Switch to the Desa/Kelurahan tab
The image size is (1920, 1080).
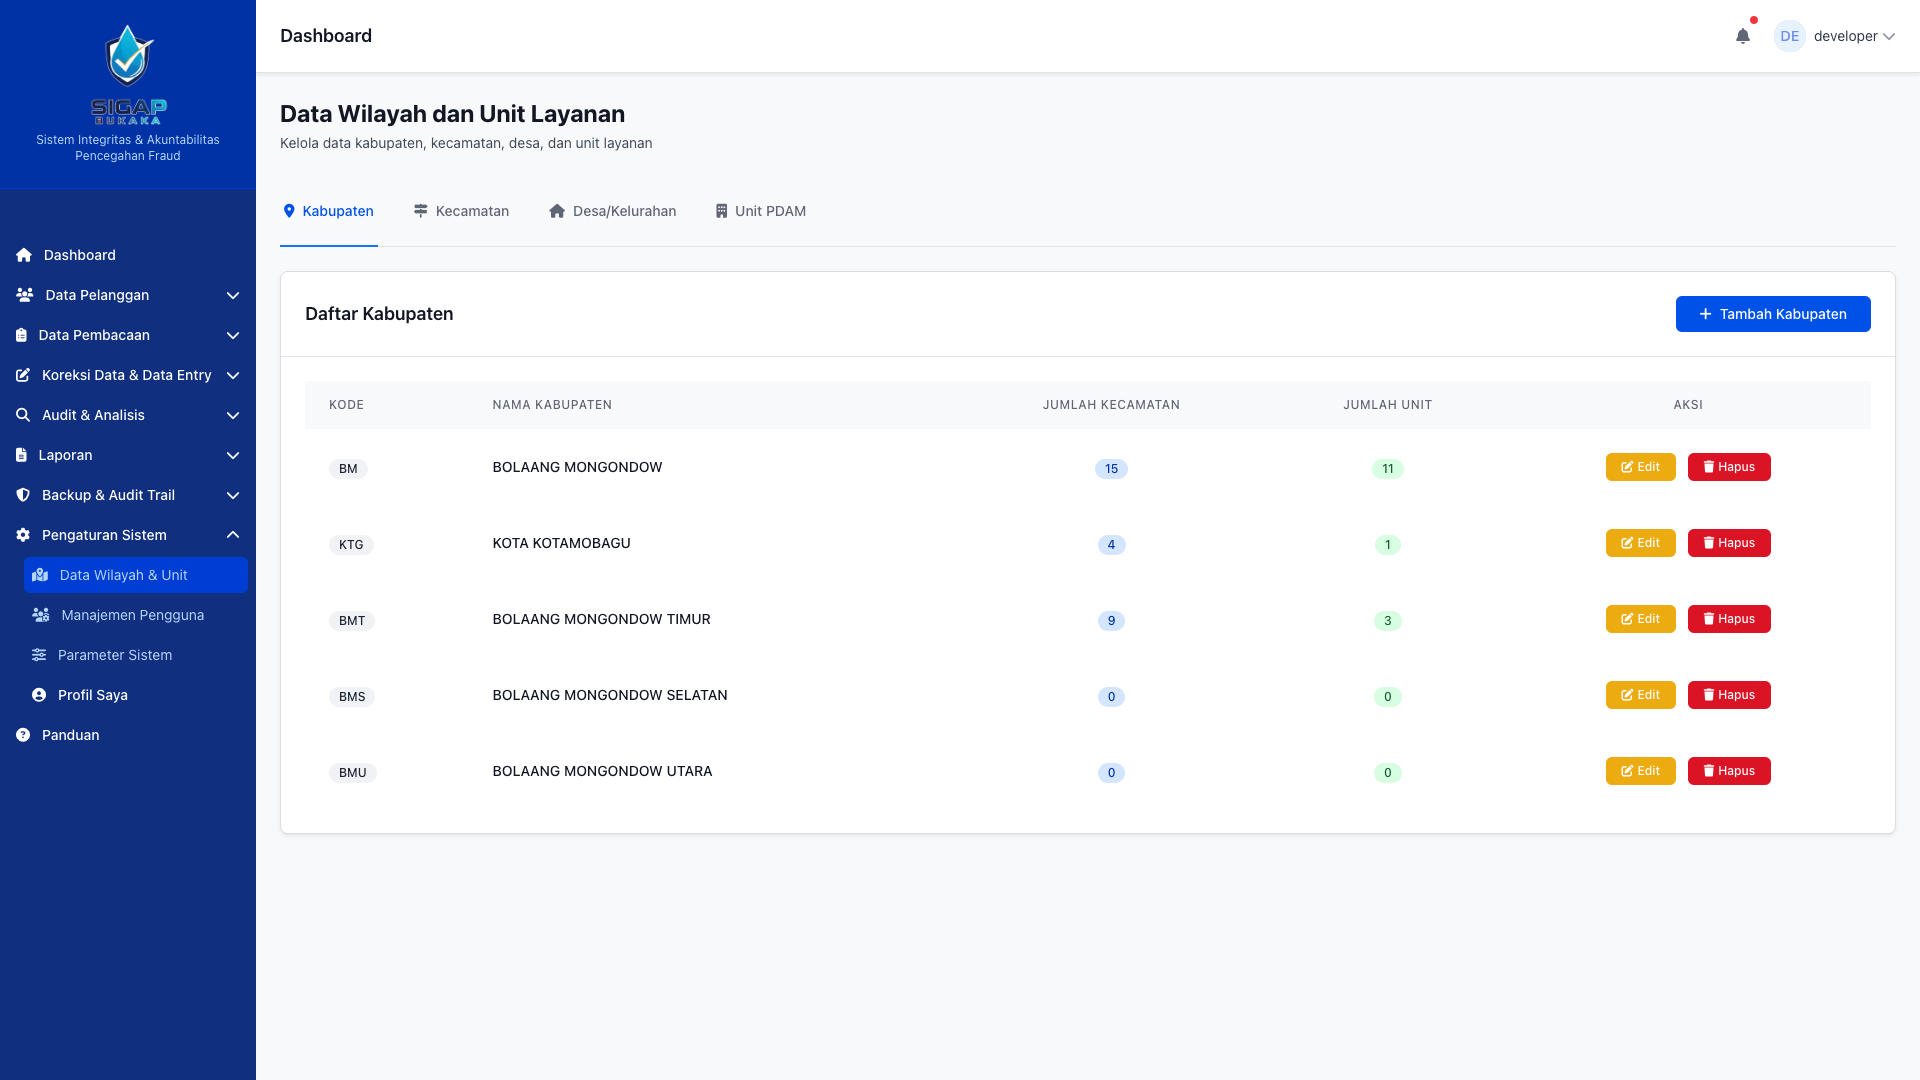[x=612, y=211]
